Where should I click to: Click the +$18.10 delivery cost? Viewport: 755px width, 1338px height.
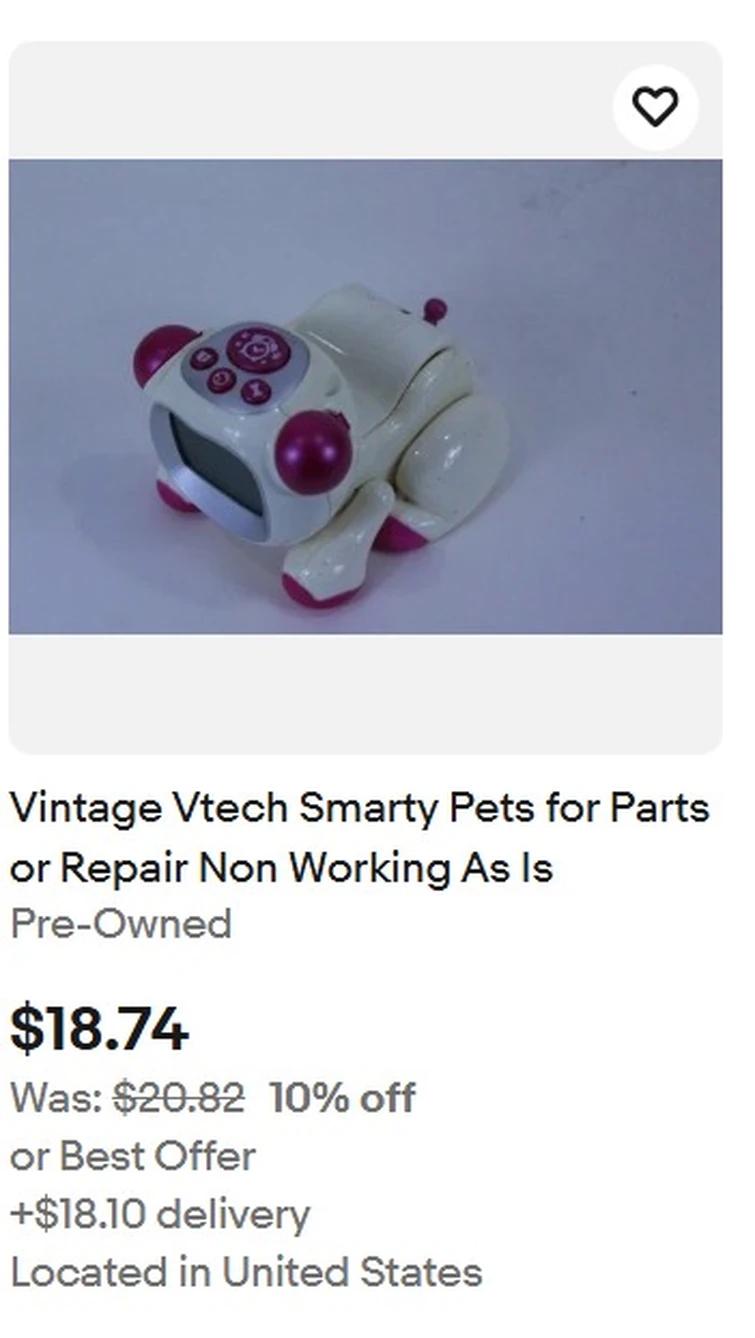160,1215
